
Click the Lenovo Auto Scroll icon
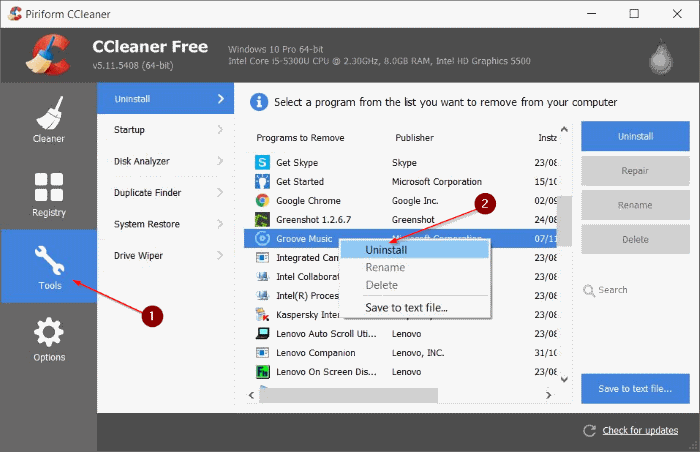coord(262,333)
